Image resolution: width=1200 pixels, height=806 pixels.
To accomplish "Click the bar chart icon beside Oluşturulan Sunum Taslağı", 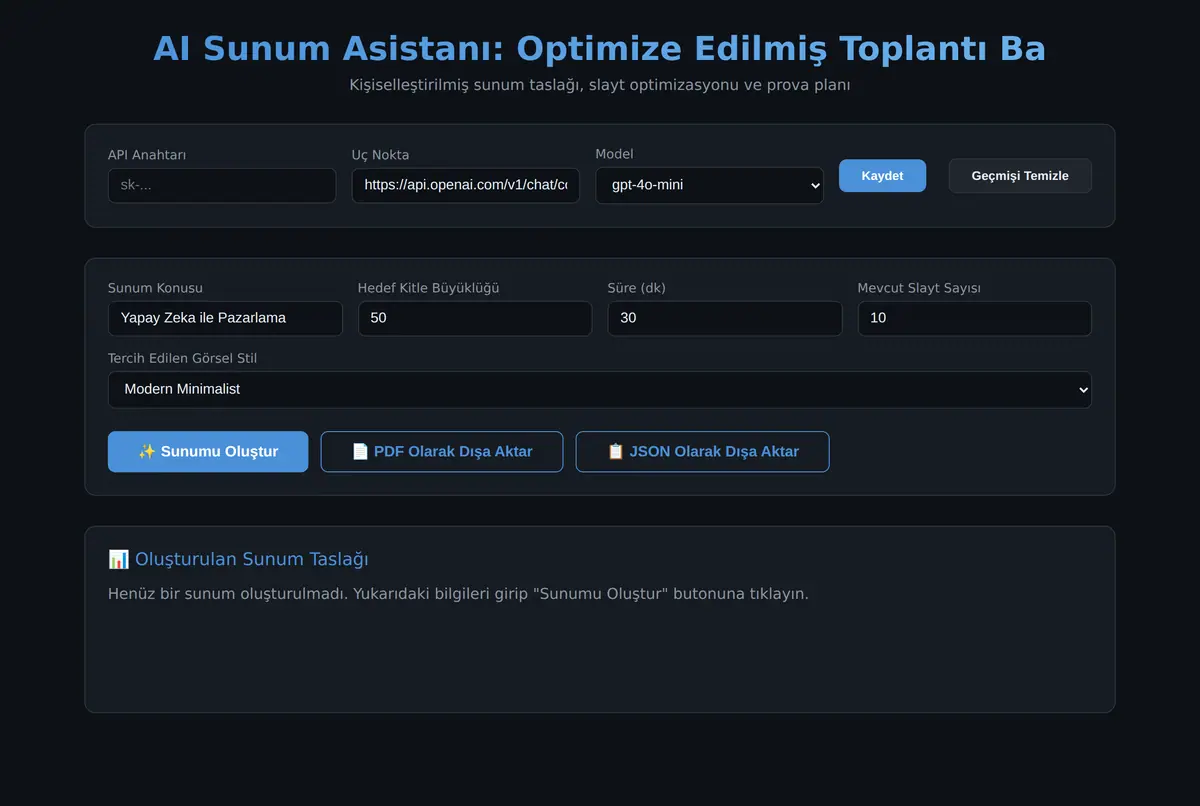I will click(119, 559).
